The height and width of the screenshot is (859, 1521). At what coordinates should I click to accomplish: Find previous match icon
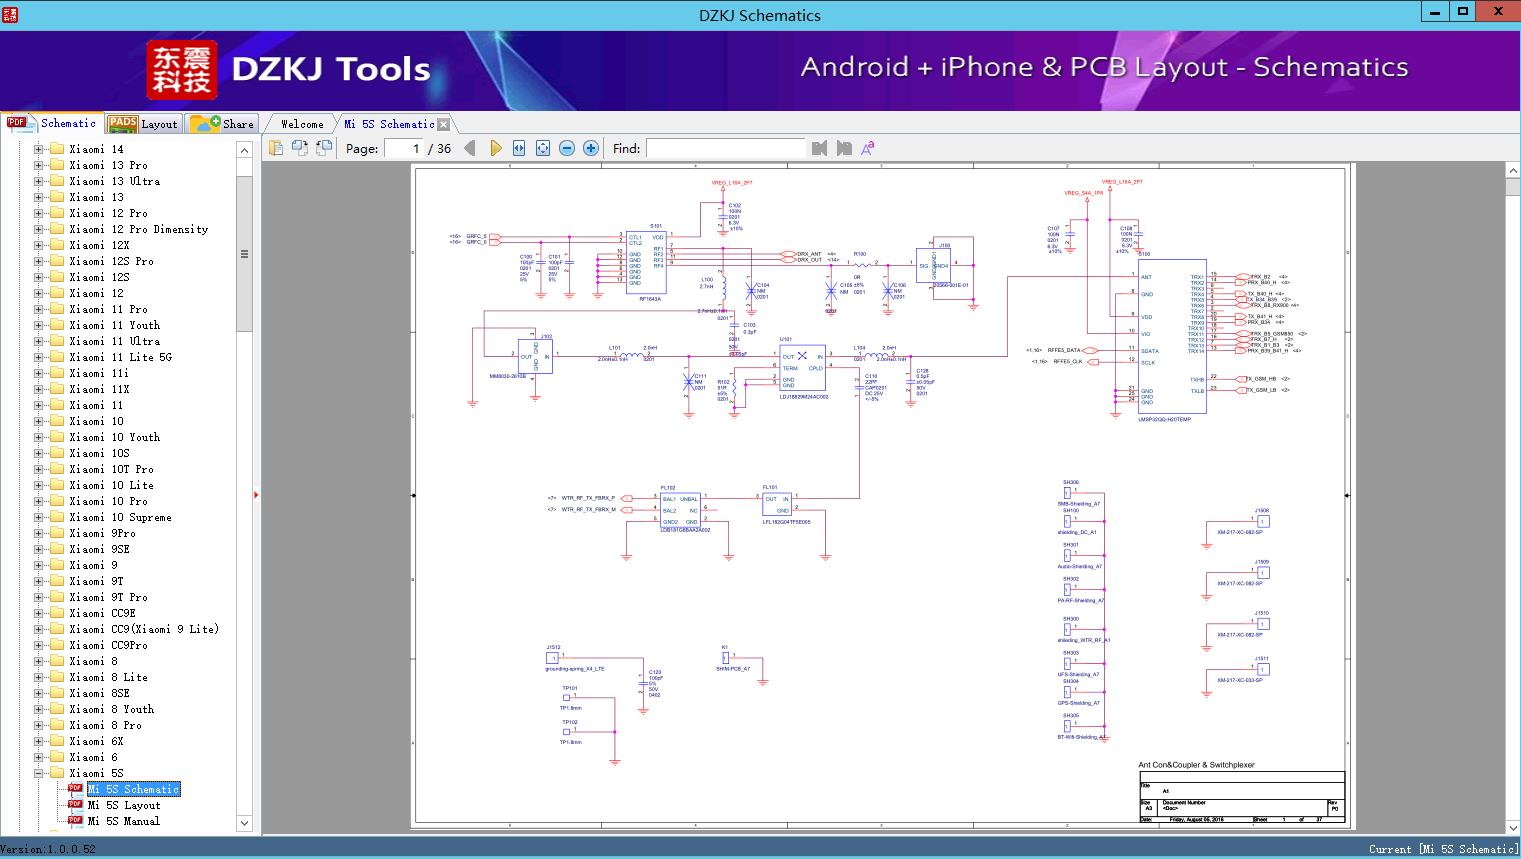coord(820,148)
